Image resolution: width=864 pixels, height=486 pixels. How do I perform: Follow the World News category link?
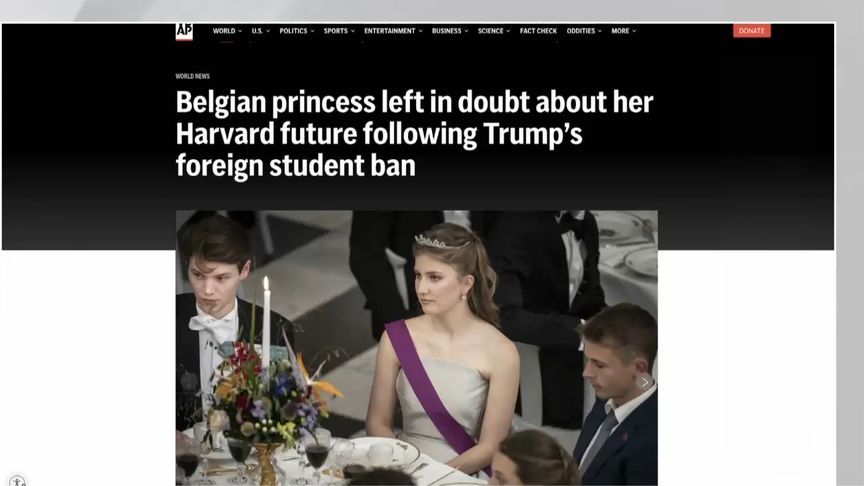point(192,76)
